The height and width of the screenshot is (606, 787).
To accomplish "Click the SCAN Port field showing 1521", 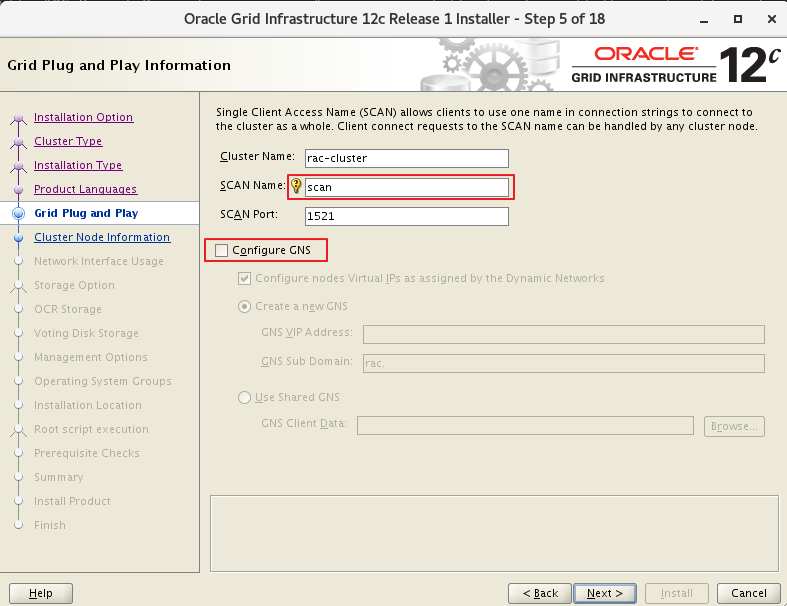I will tap(407, 216).
